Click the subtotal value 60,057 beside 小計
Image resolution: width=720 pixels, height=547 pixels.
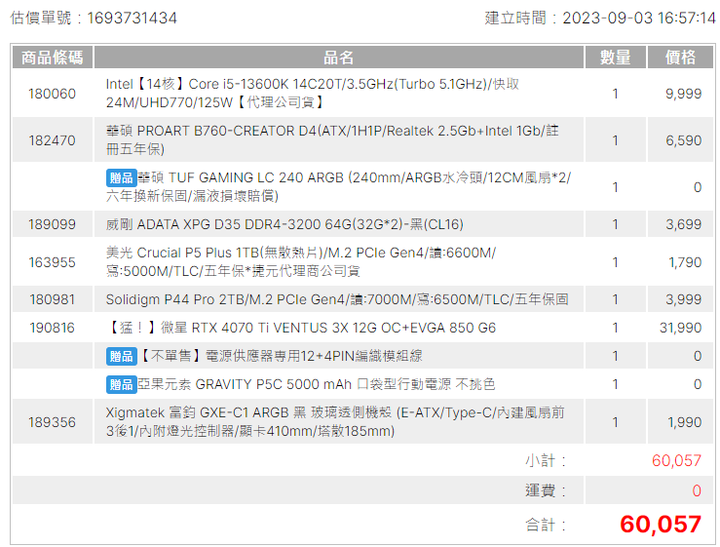pos(676,461)
